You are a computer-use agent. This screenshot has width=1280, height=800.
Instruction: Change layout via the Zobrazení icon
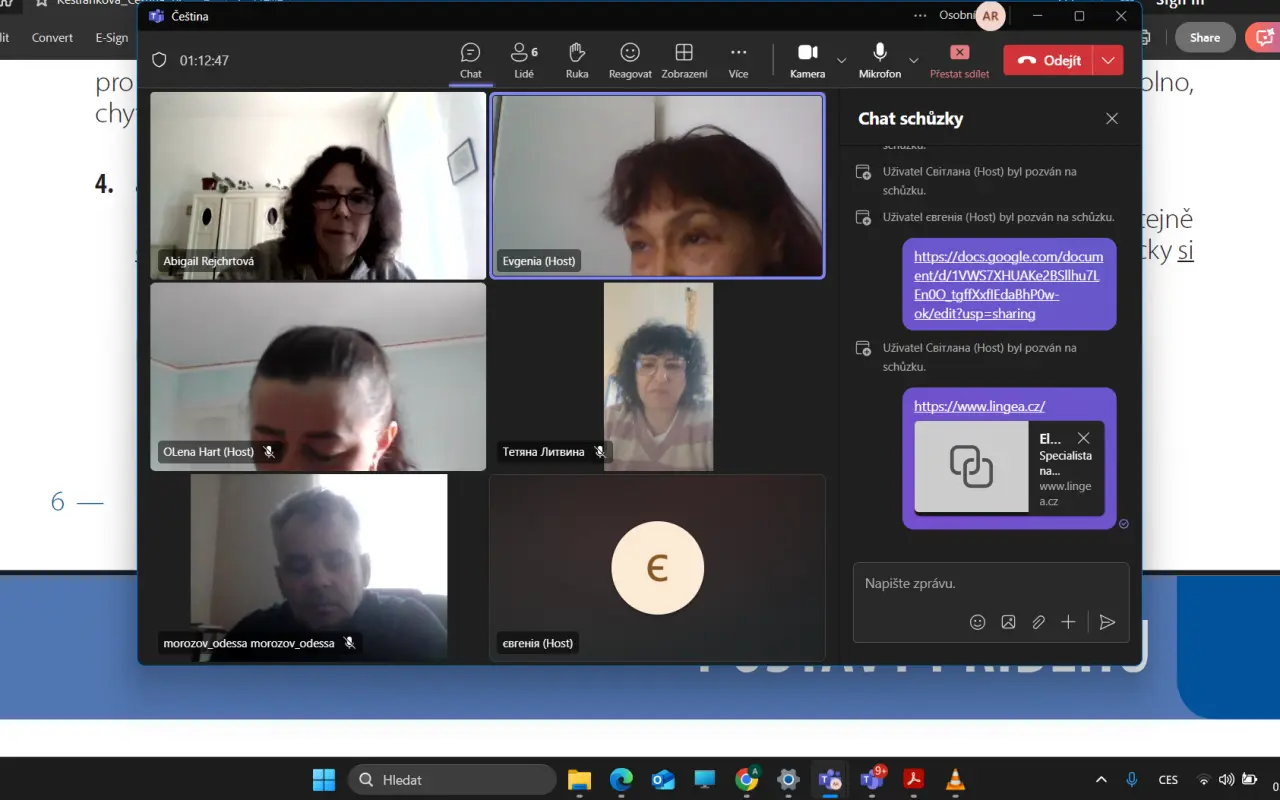(x=684, y=60)
